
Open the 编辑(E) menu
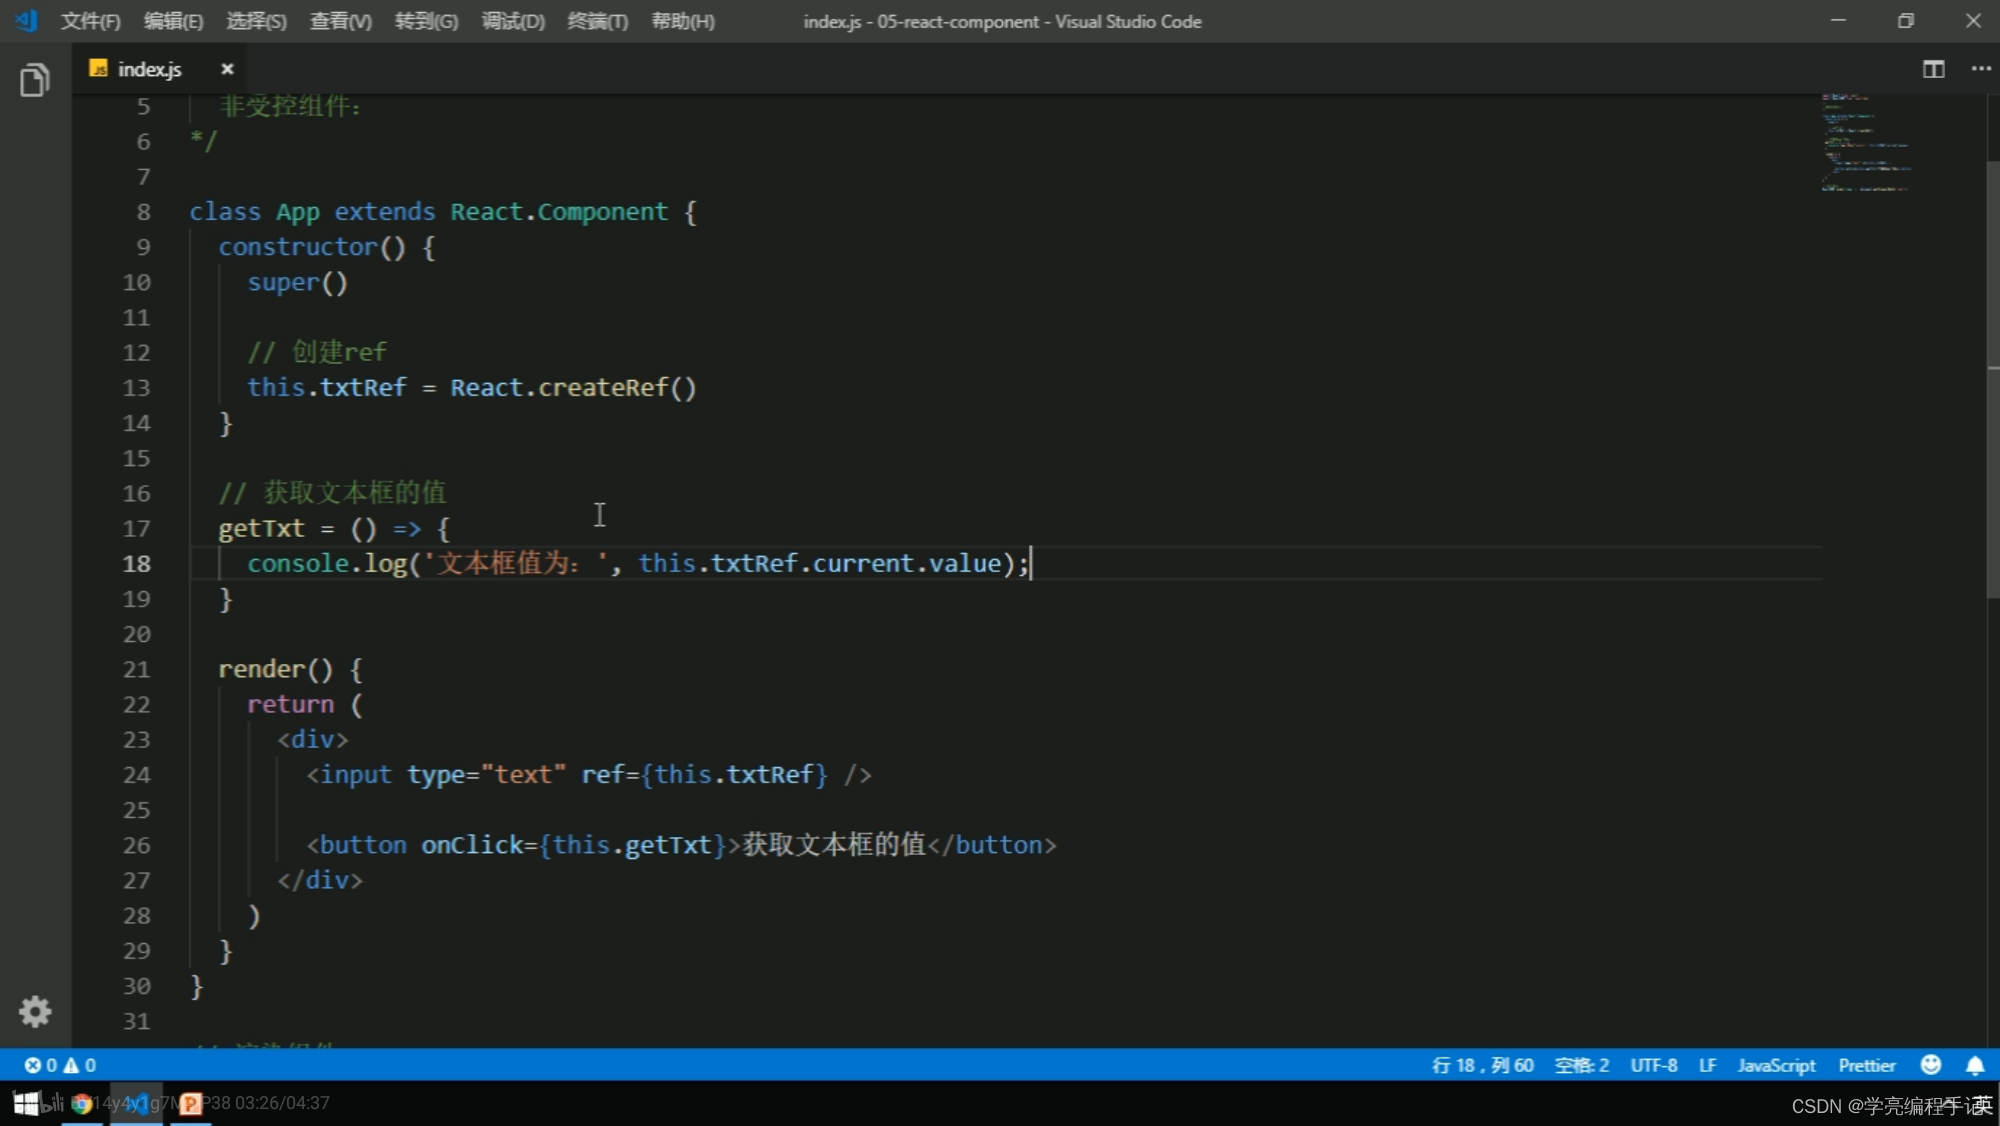click(x=173, y=21)
